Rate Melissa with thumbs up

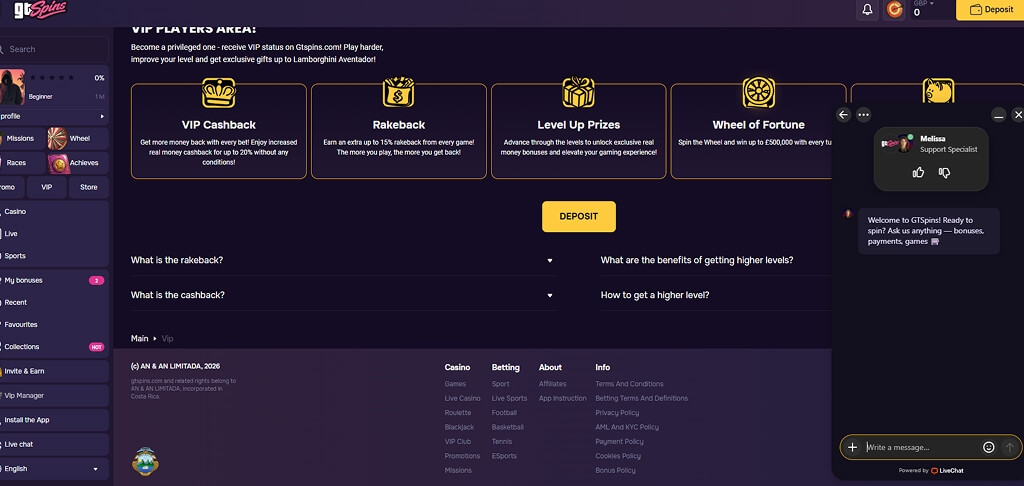pyautogui.click(x=918, y=172)
